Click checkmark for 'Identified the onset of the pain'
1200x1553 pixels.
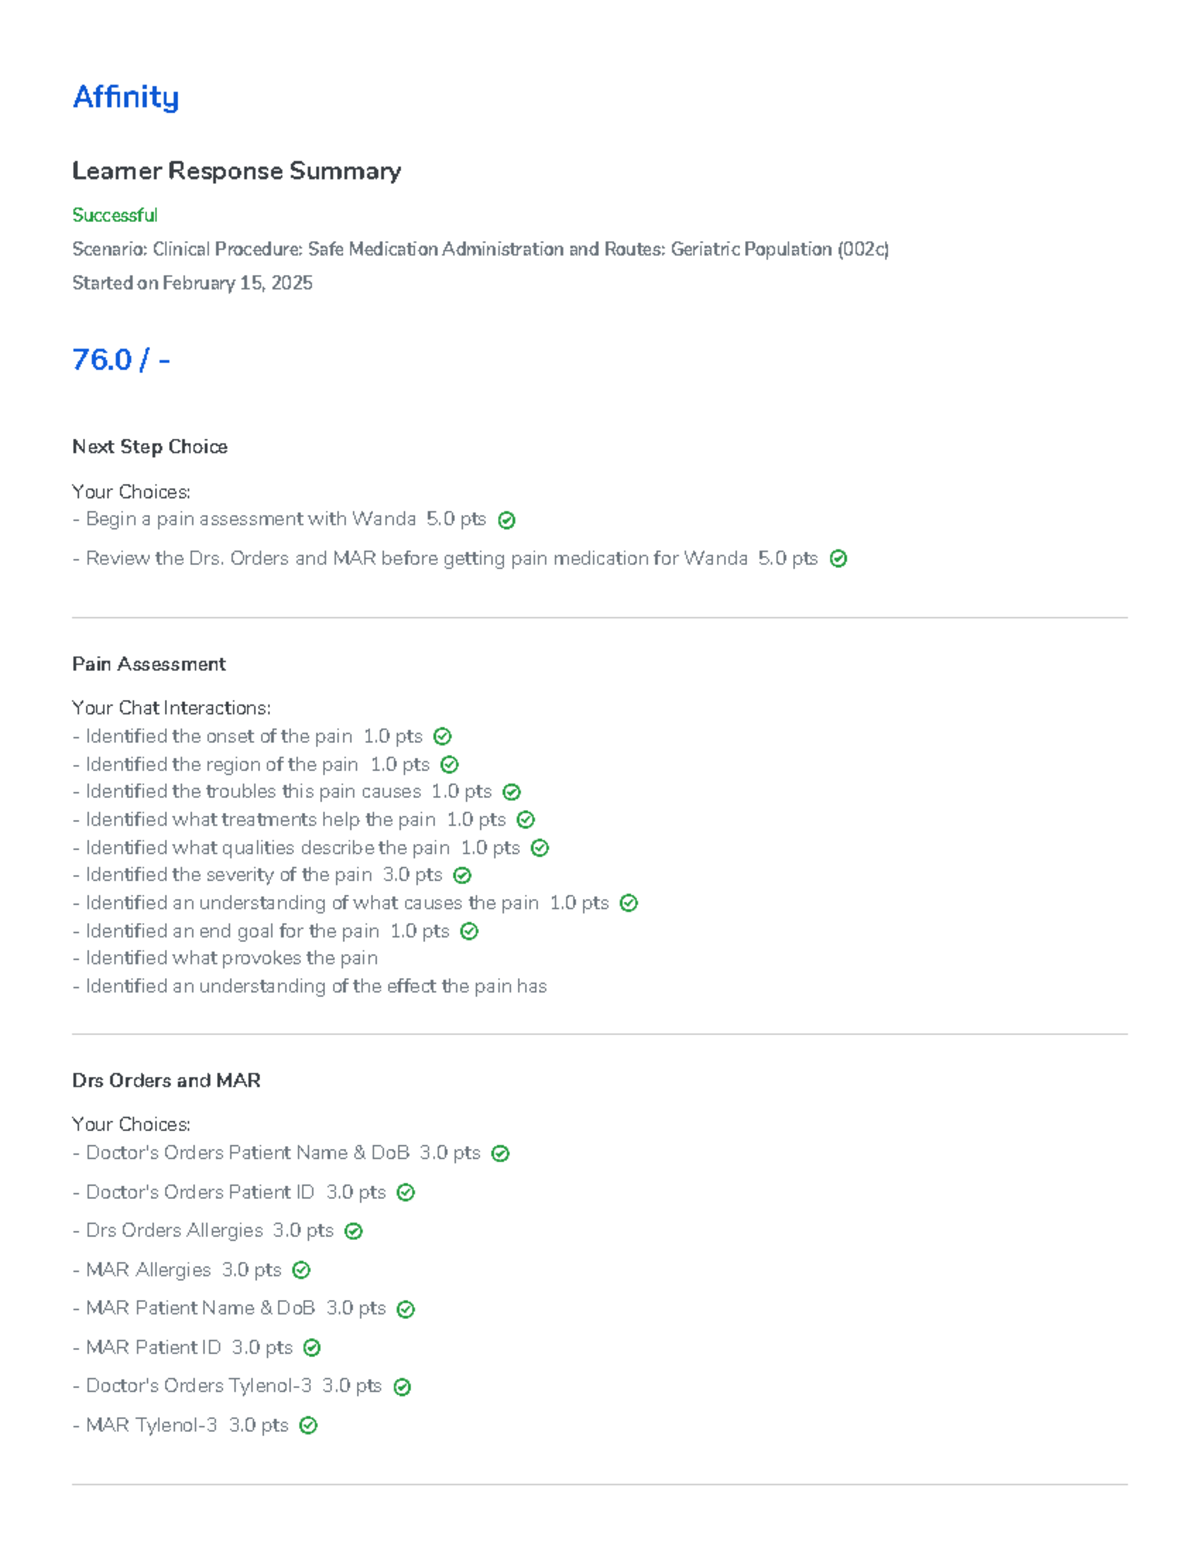[443, 737]
